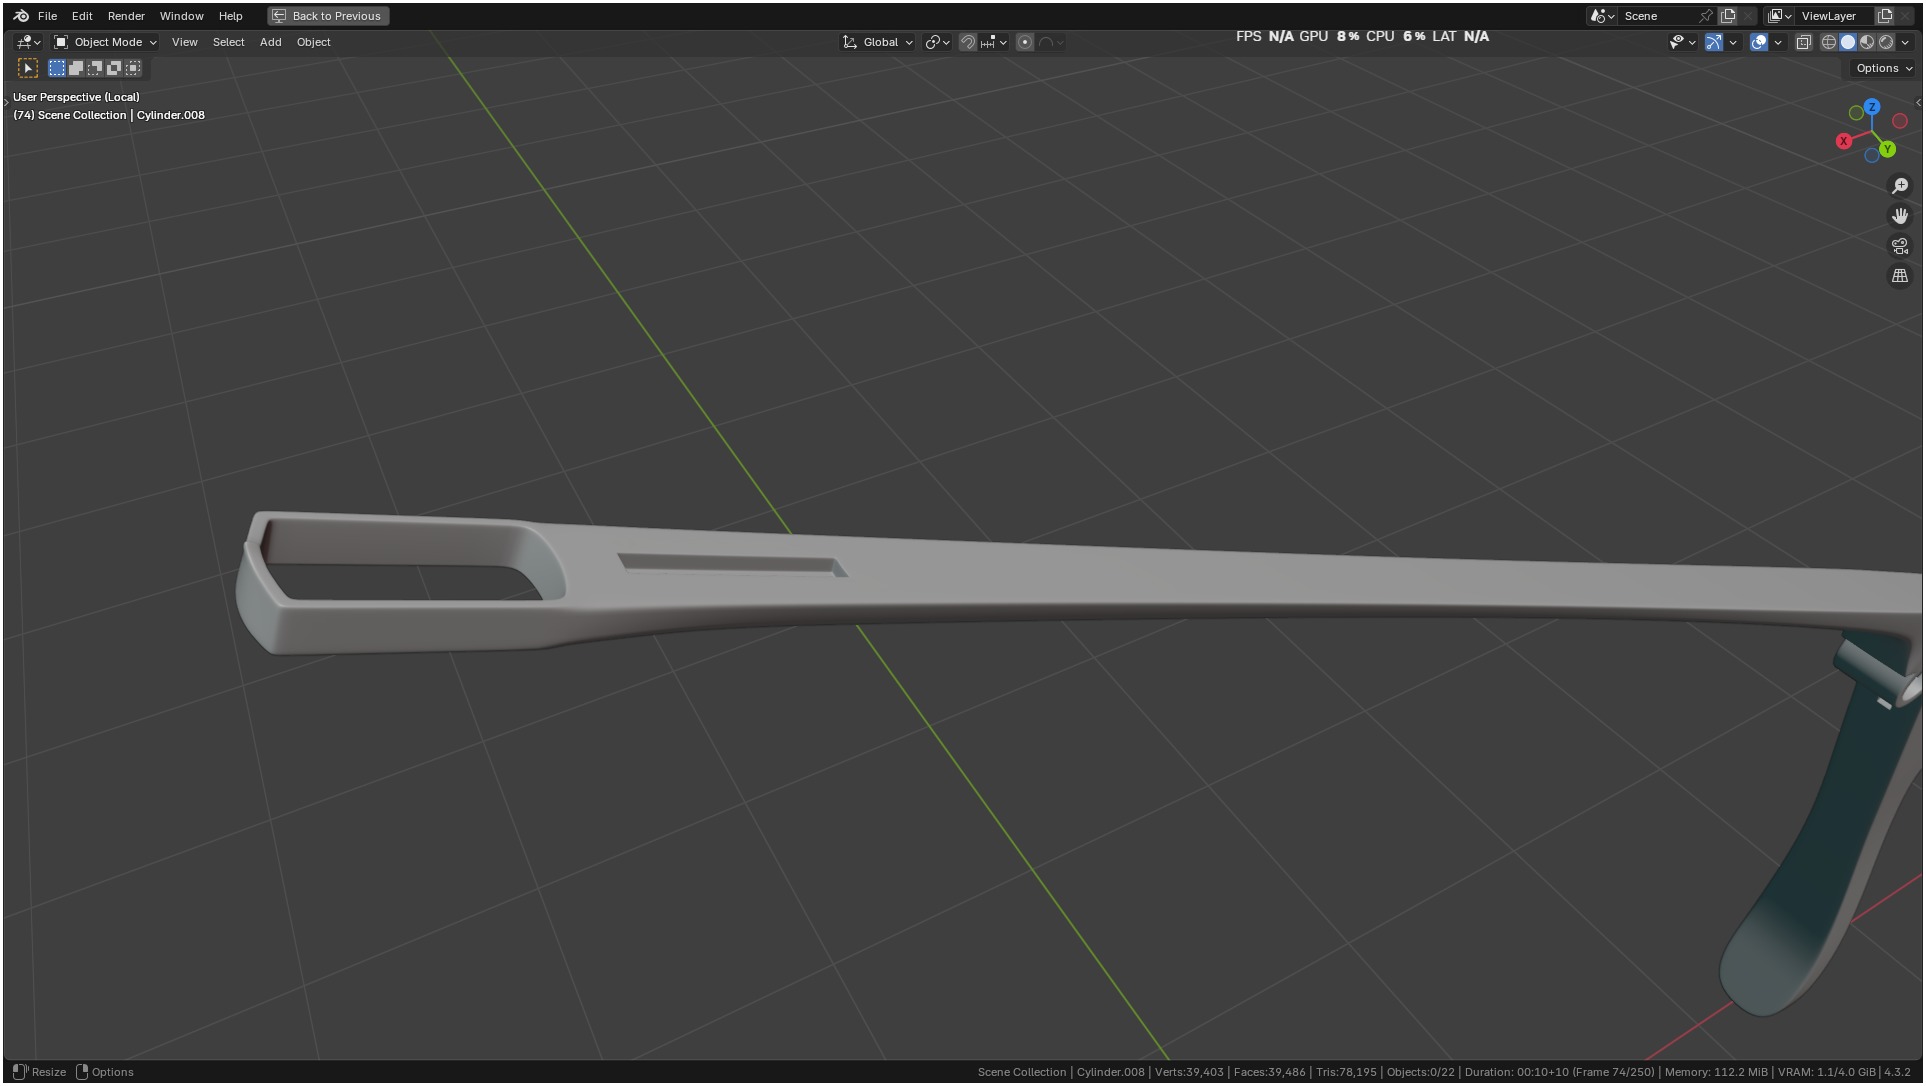
Task: Expand the toolbar arrow at left edge
Action: click(x=6, y=103)
